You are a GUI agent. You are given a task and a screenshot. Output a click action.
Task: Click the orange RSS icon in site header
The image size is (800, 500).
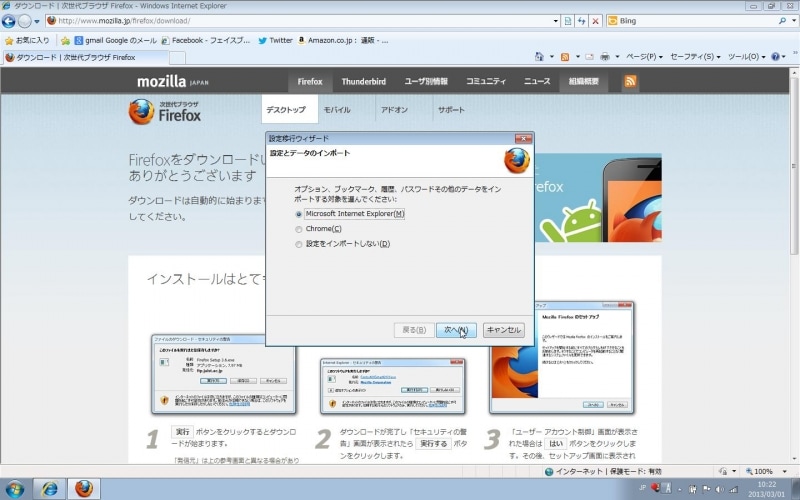pos(630,81)
